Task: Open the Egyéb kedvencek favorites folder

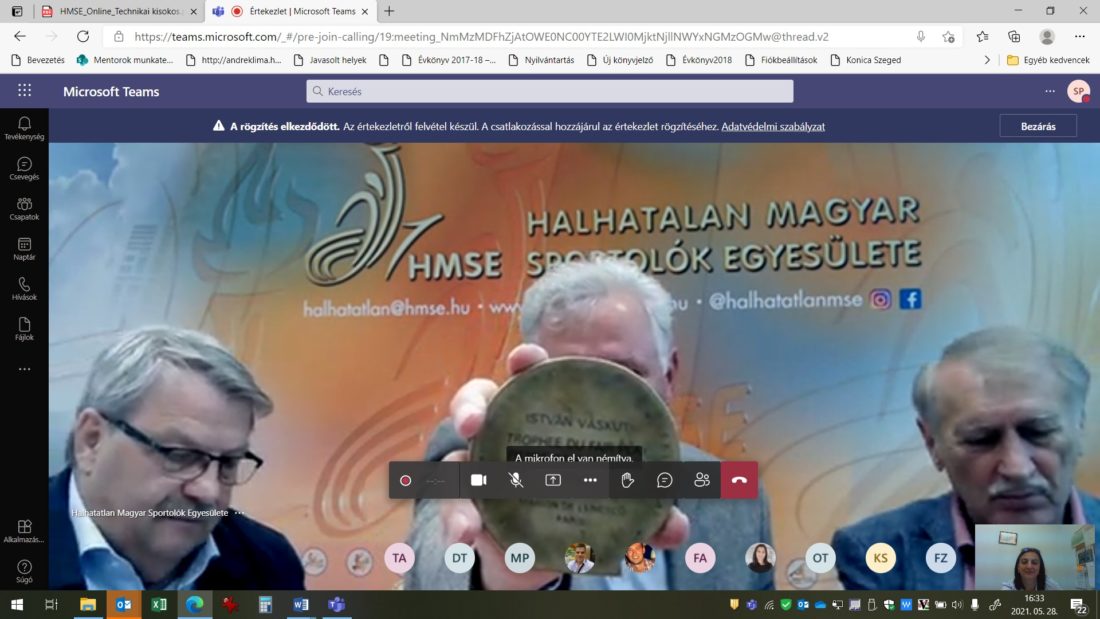Action: pos(1048,60)
